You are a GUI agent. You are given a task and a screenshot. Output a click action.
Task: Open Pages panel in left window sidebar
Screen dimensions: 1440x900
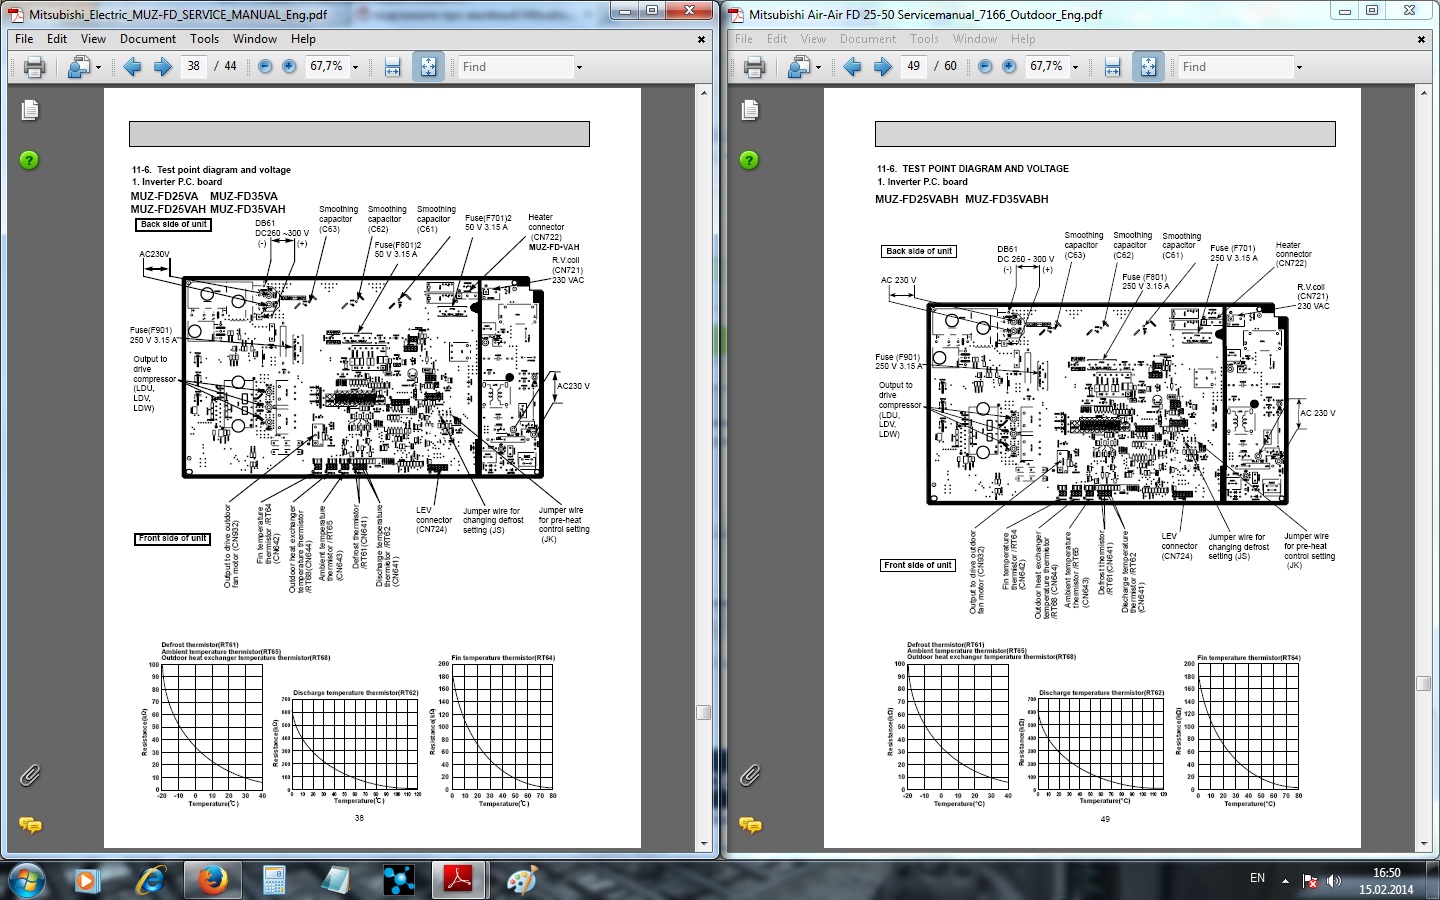pos(30,110)
